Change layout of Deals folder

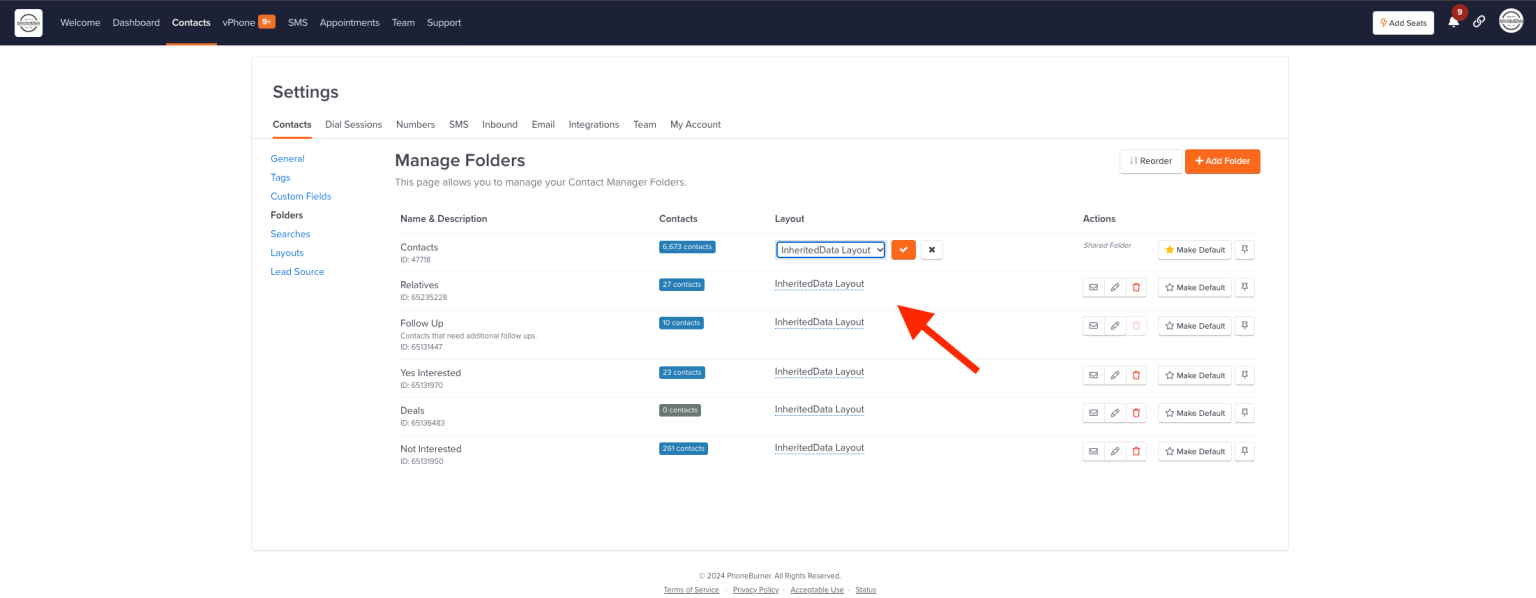(819, 410)
